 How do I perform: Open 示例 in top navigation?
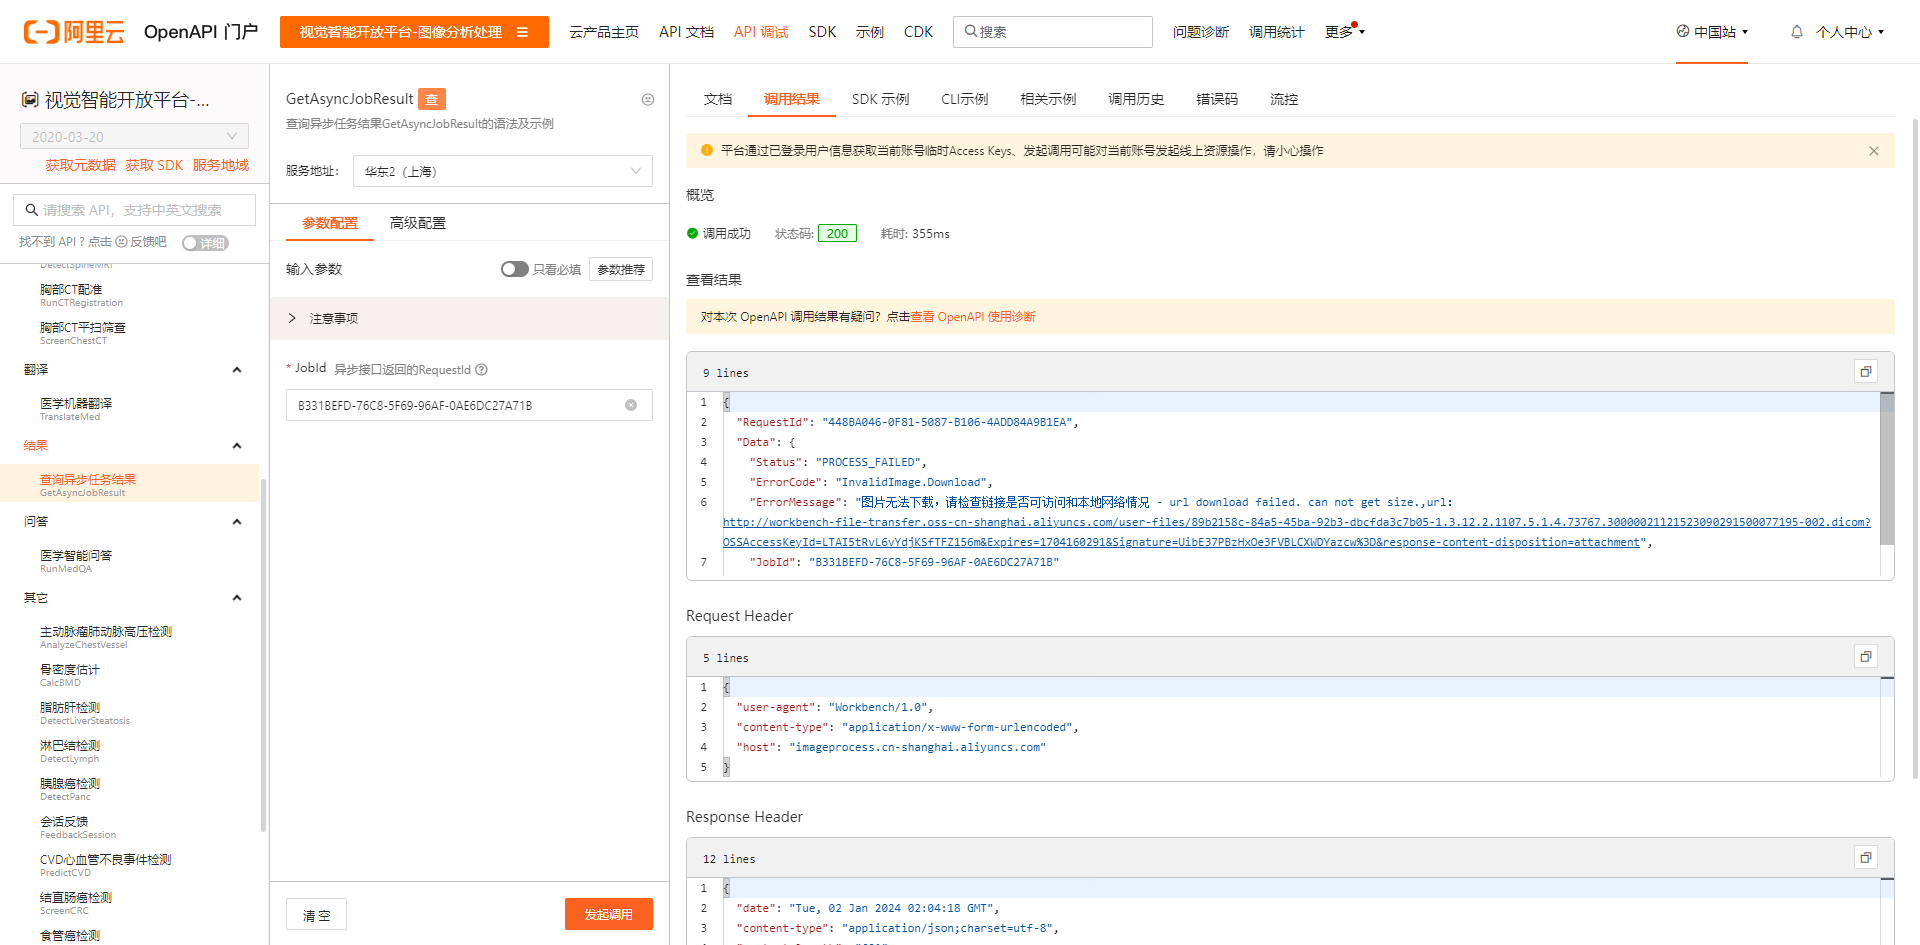point(870,32)
